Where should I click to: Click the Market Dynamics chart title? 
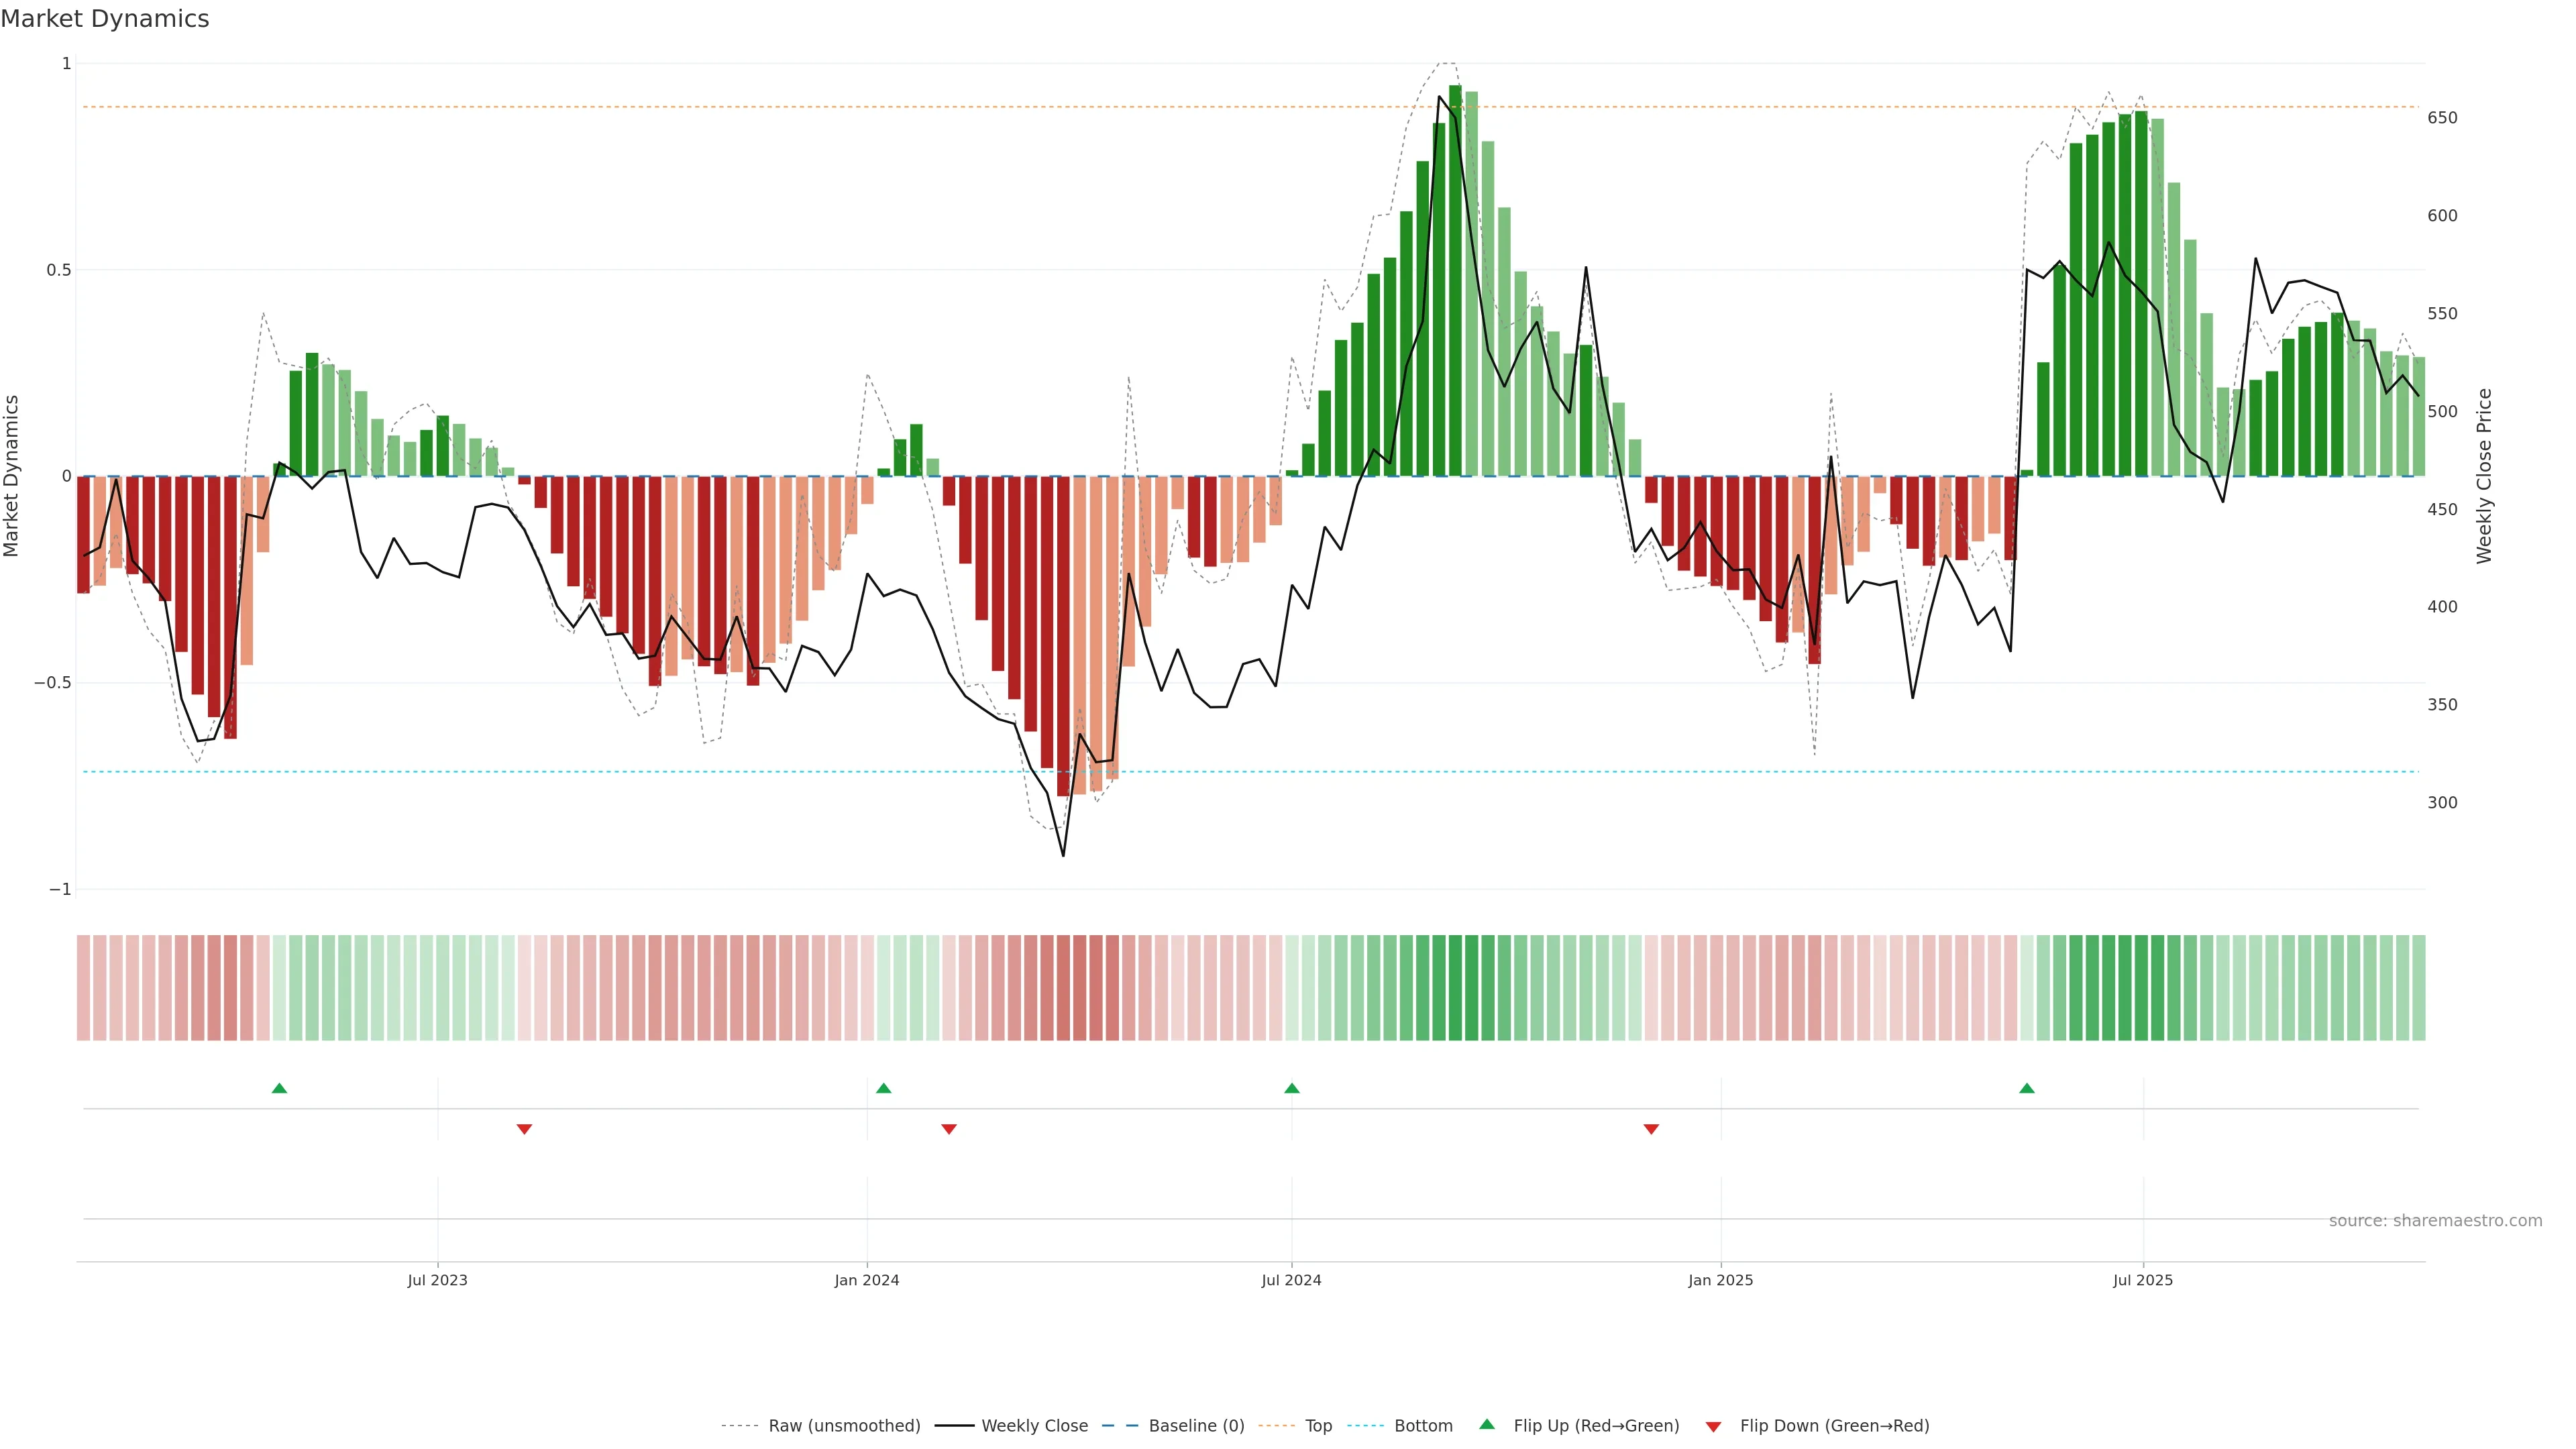[105, 19]
